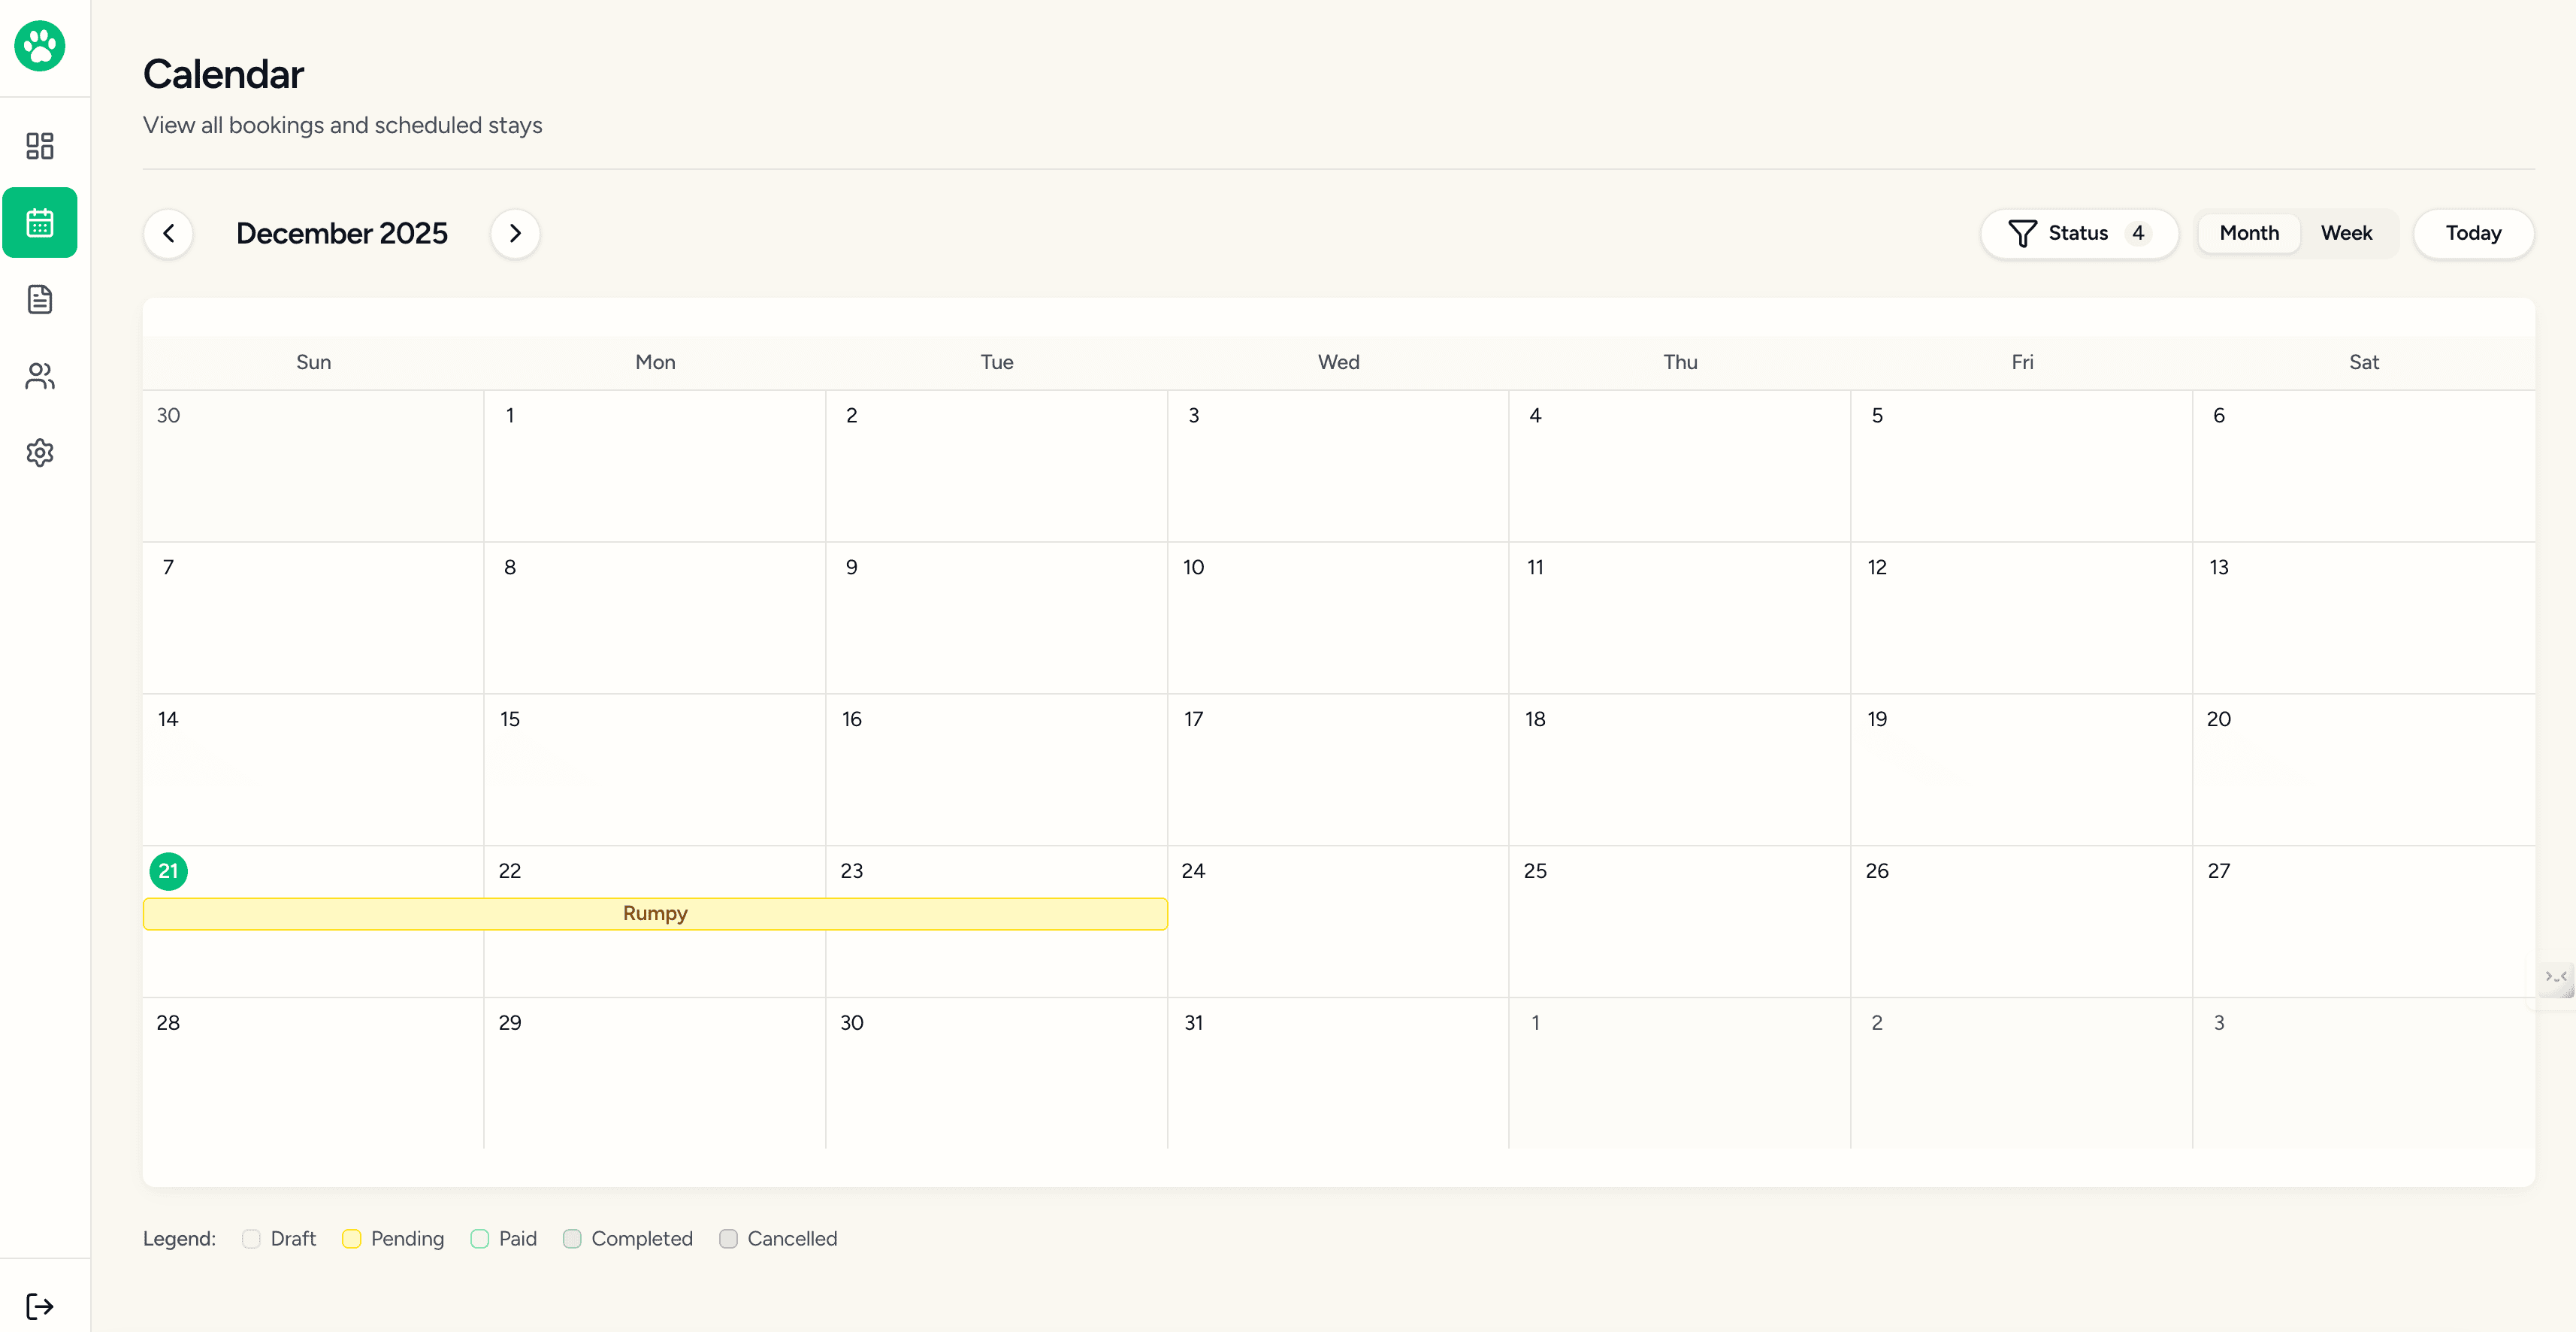
Task: Check the Completed status in the legend
Action: coord(573,1239)
